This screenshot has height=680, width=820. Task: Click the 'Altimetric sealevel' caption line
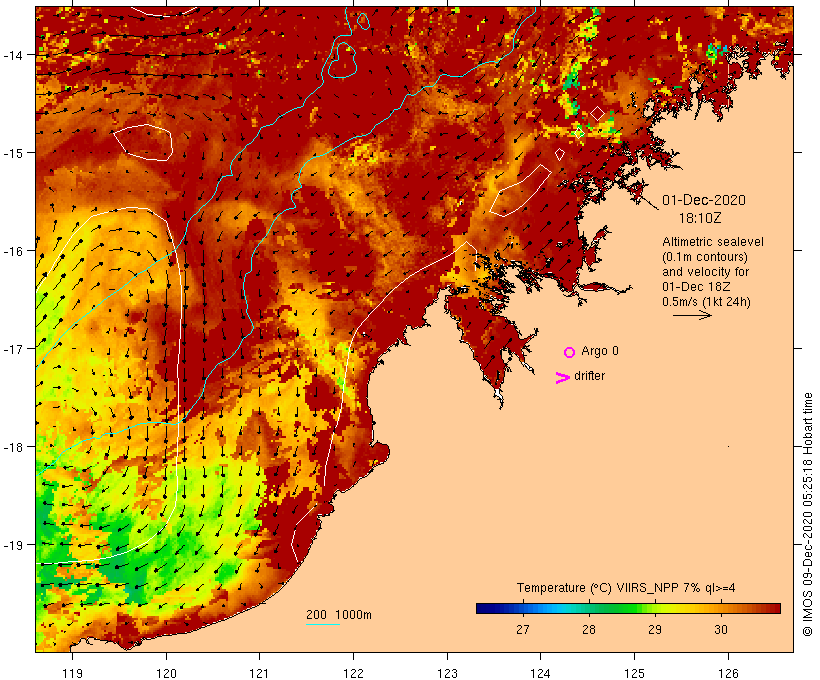click(x=713, y=242)
